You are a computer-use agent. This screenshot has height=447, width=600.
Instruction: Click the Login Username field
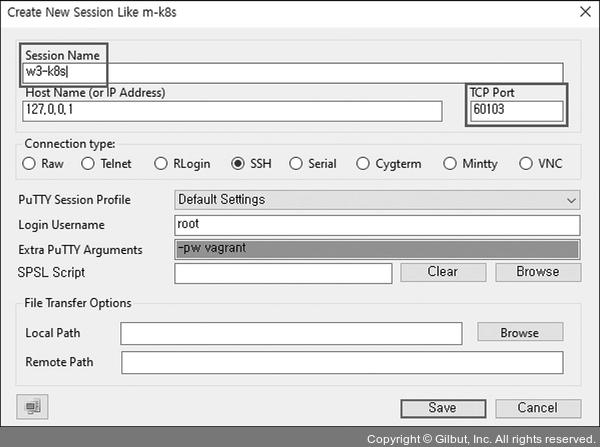coord(377,225)
